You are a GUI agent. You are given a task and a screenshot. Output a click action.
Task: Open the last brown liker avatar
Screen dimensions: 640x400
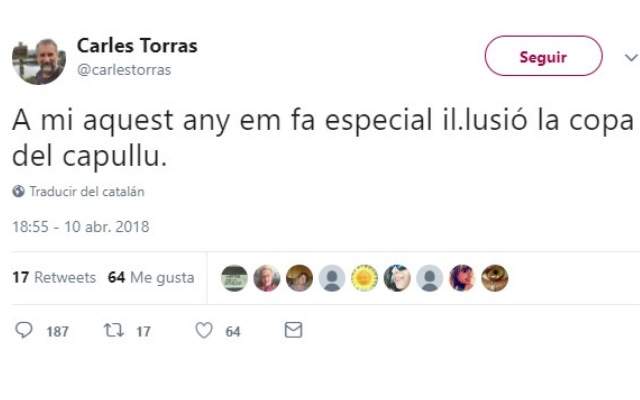click(x=494, y=278)
